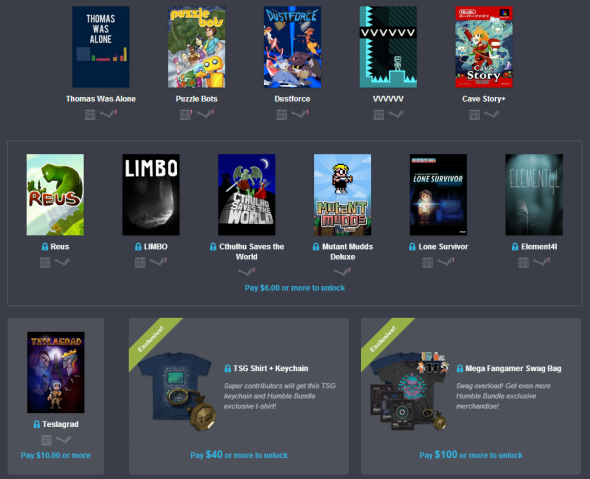
Task: Select the 'Dustforce' title text
Action: coord(292,99)
